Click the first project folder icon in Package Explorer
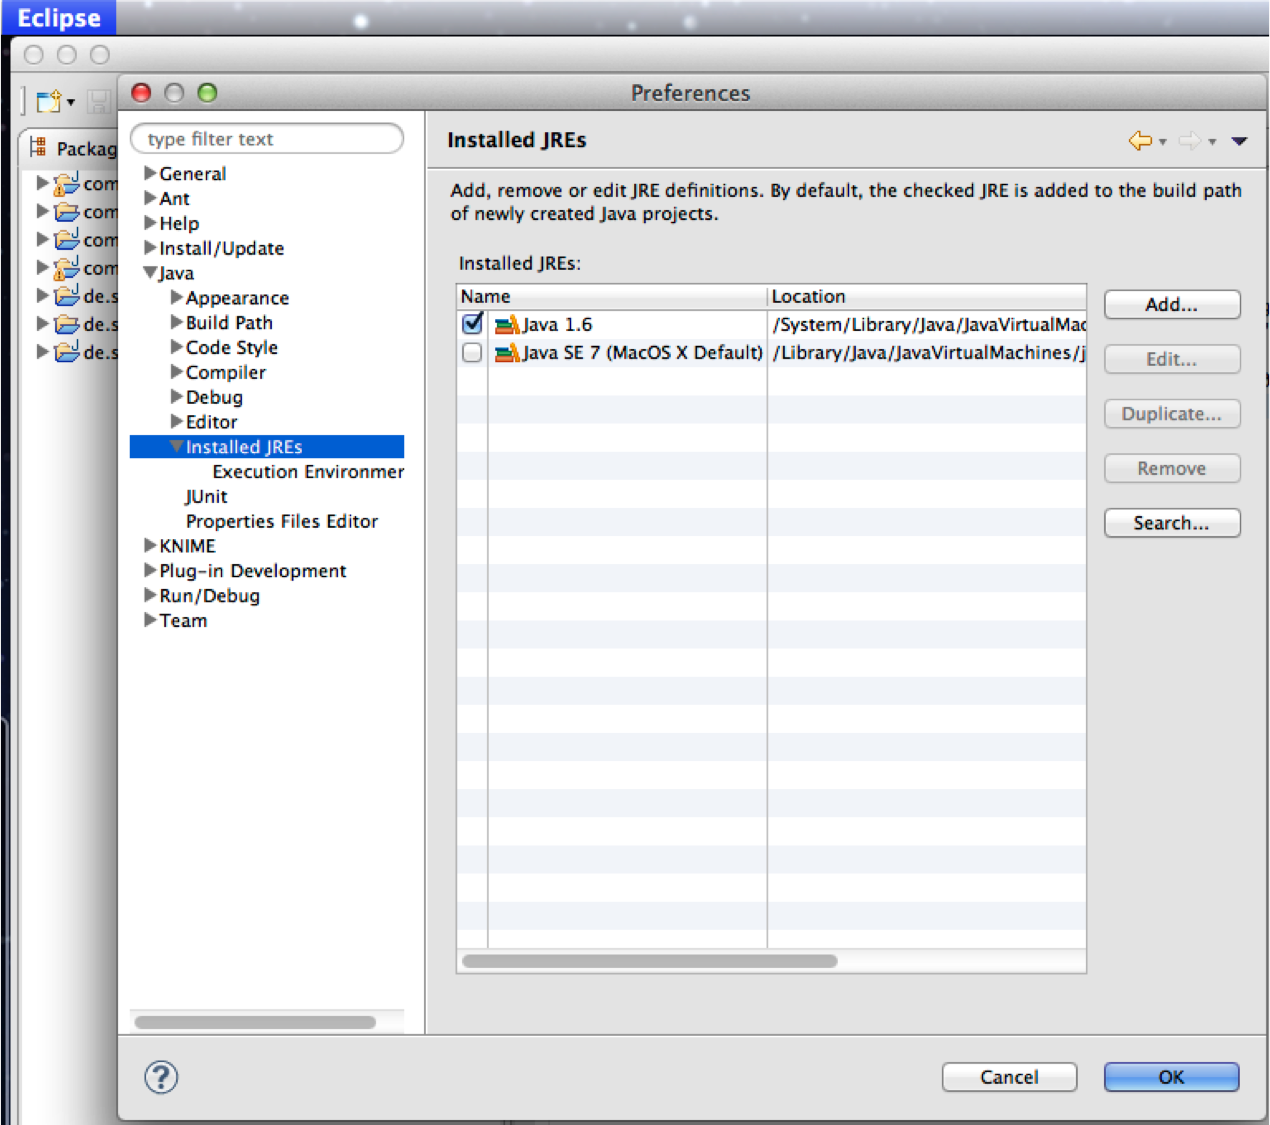Viewport: 1270px width, 1125px height. click(x=67, y=184)
